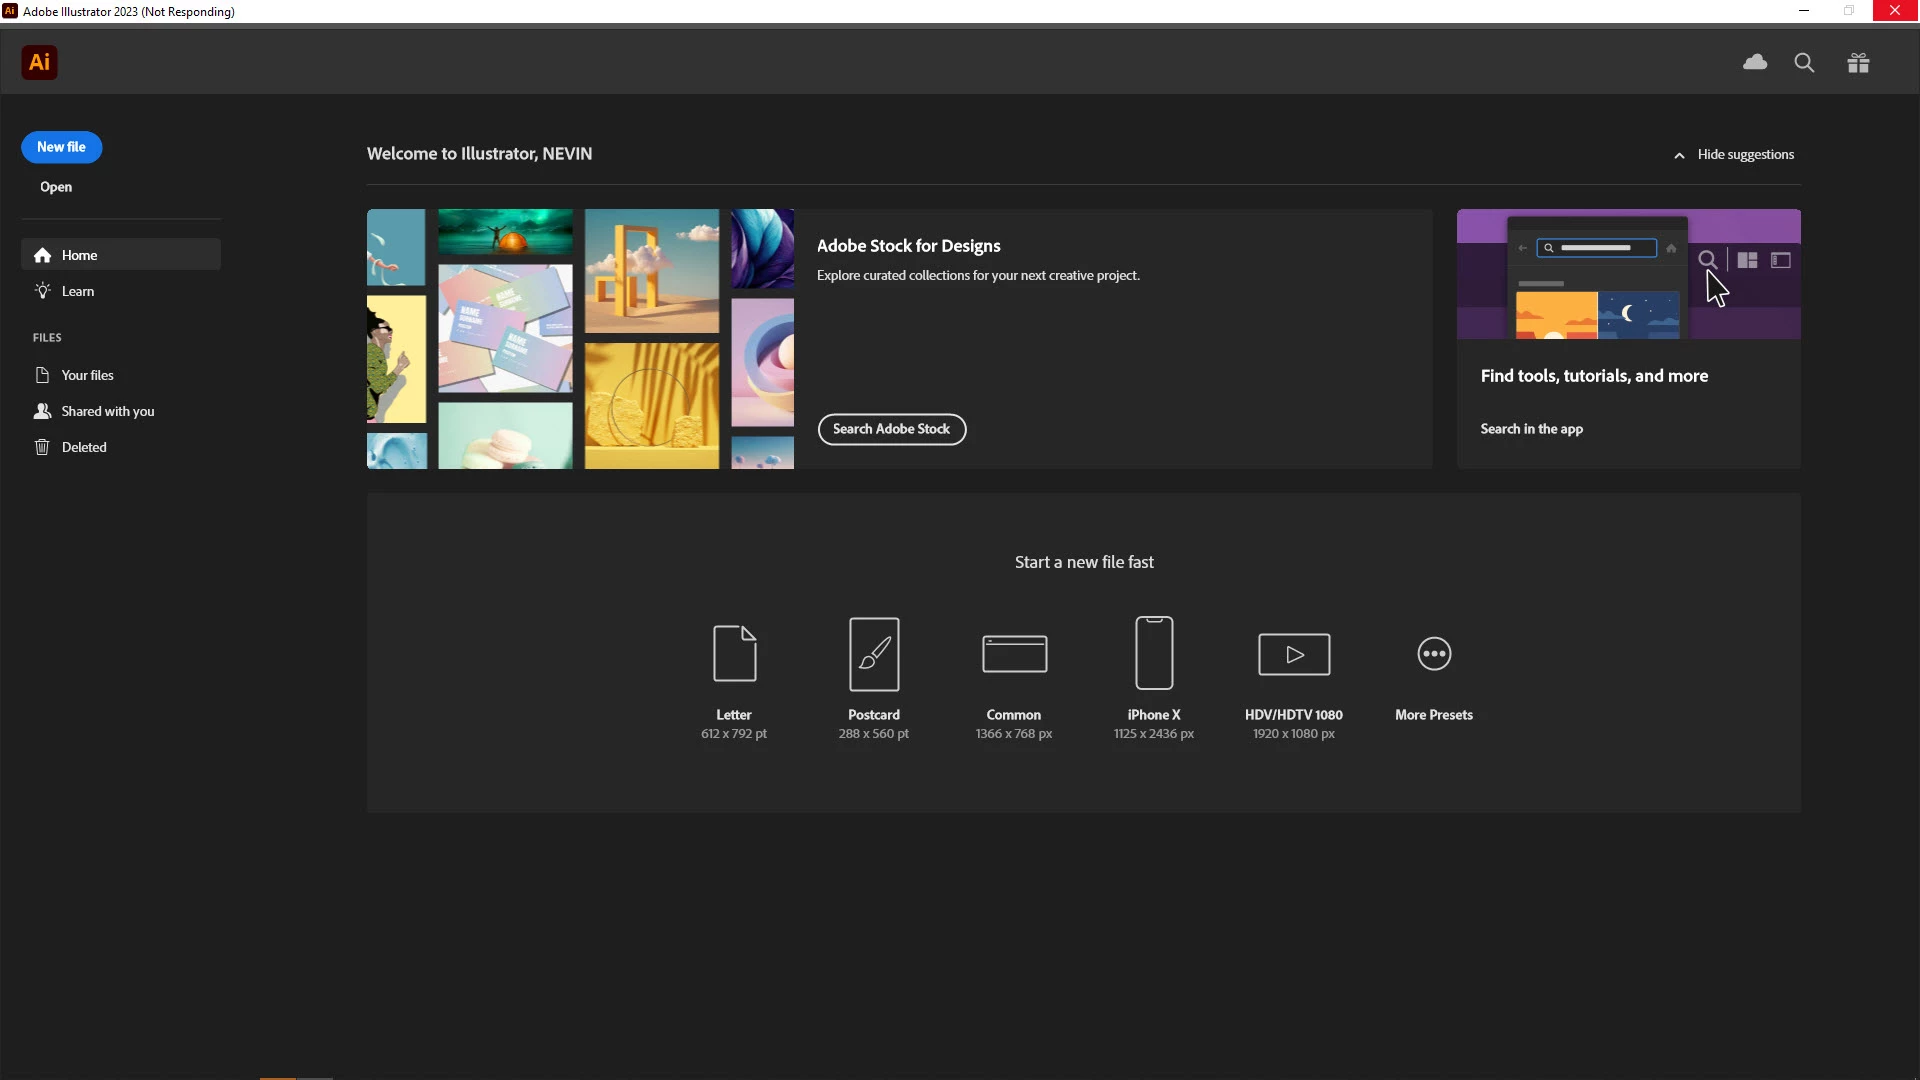Viewport: 1920px width, 1080px height.
Task: Collapse suggestions with Hide suggestions chevron
Action: click(x=1679, y=155)
